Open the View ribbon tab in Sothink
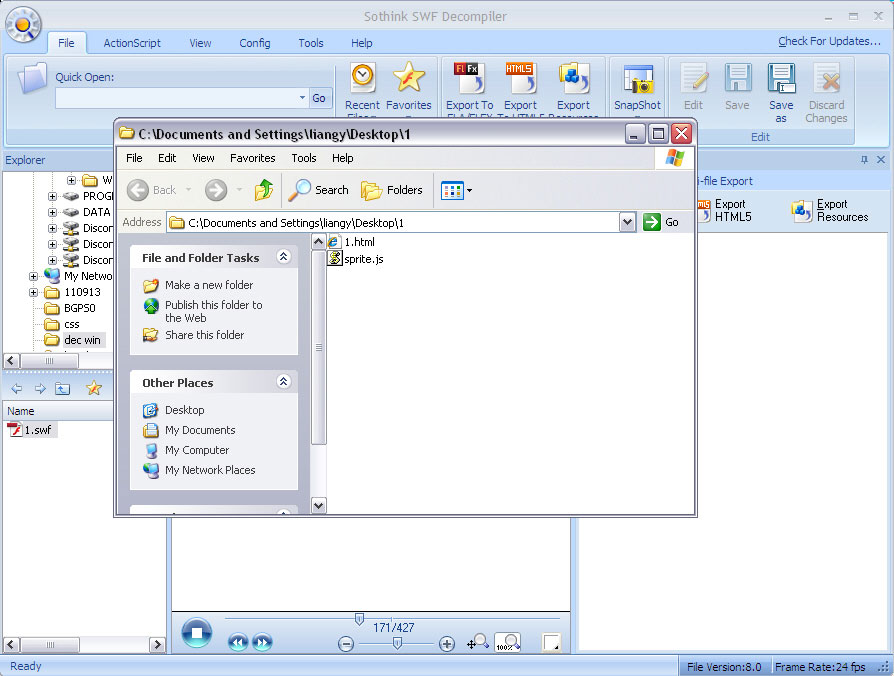Viewport: 894px width, 676px height. pos(200,43)
